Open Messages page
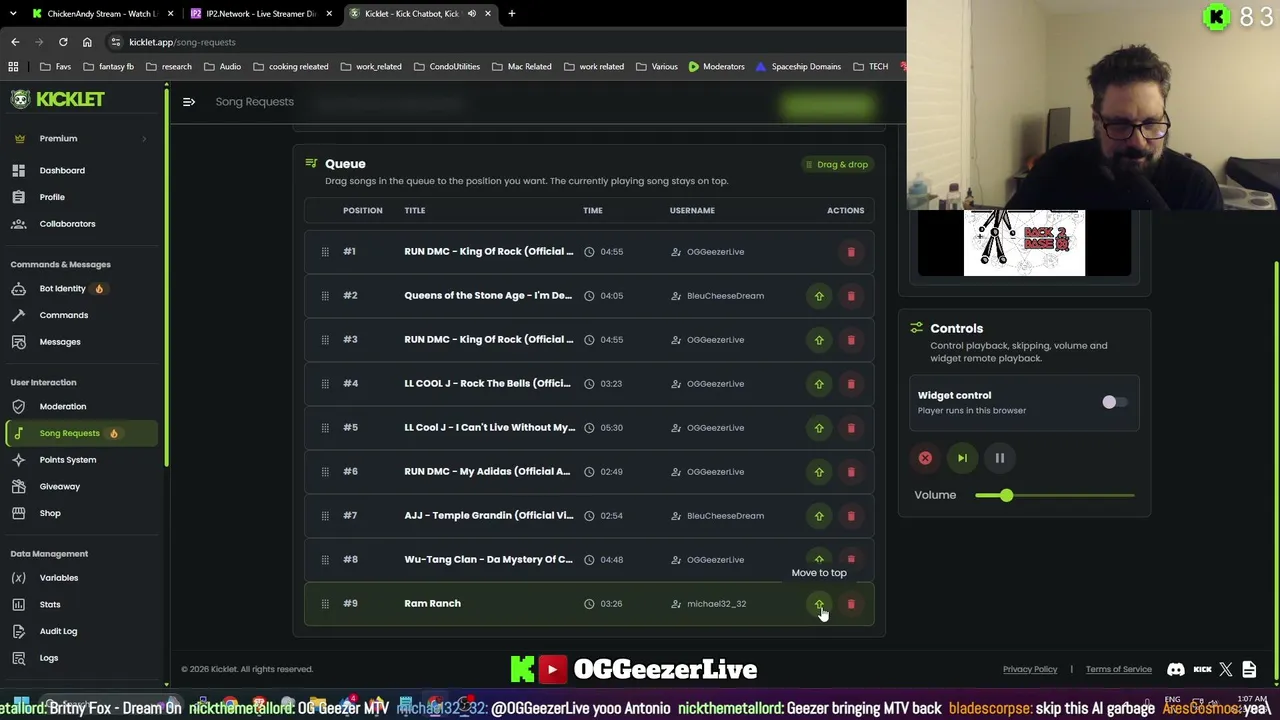The height and width of the screenshot is (720, 1280). (80, 342)
